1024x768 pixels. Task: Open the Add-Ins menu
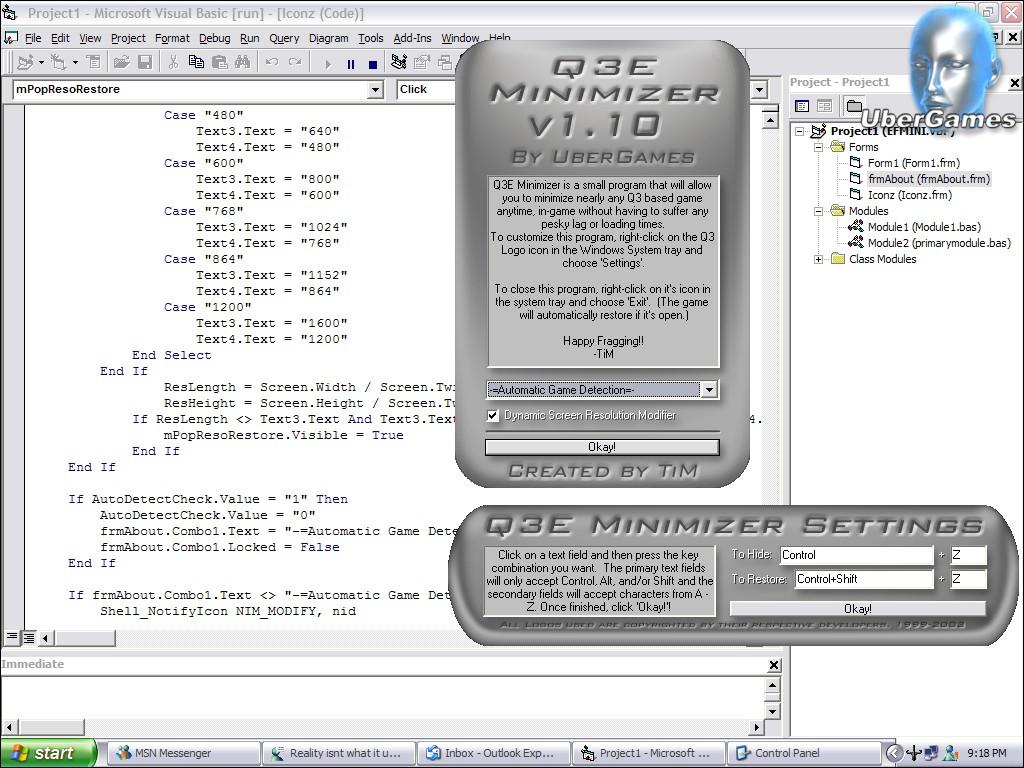[x=412, y=38]
